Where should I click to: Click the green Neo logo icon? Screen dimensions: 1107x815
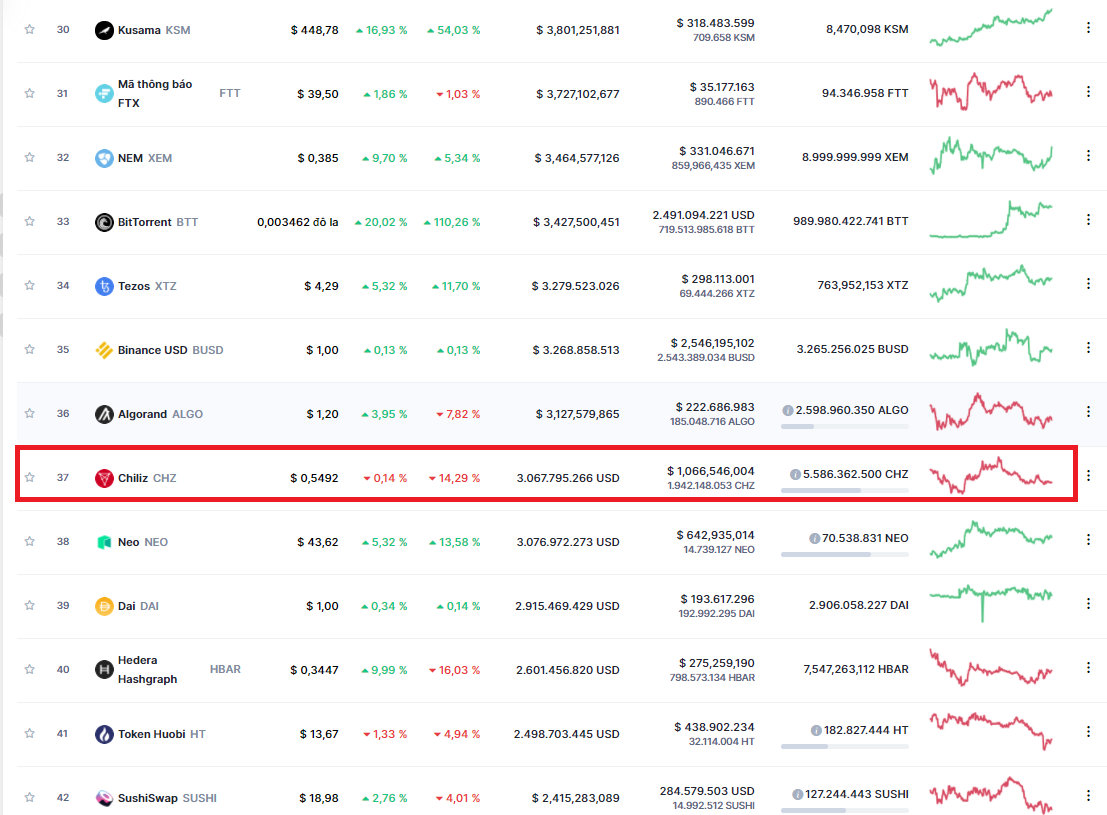point(104,542)
